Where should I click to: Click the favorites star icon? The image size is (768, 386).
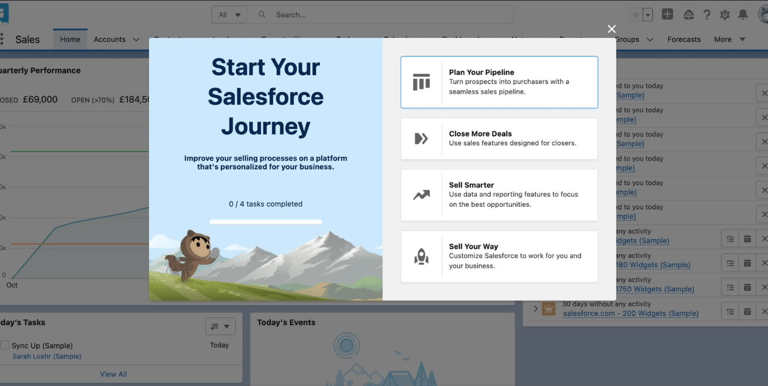(x=636, y=15)
